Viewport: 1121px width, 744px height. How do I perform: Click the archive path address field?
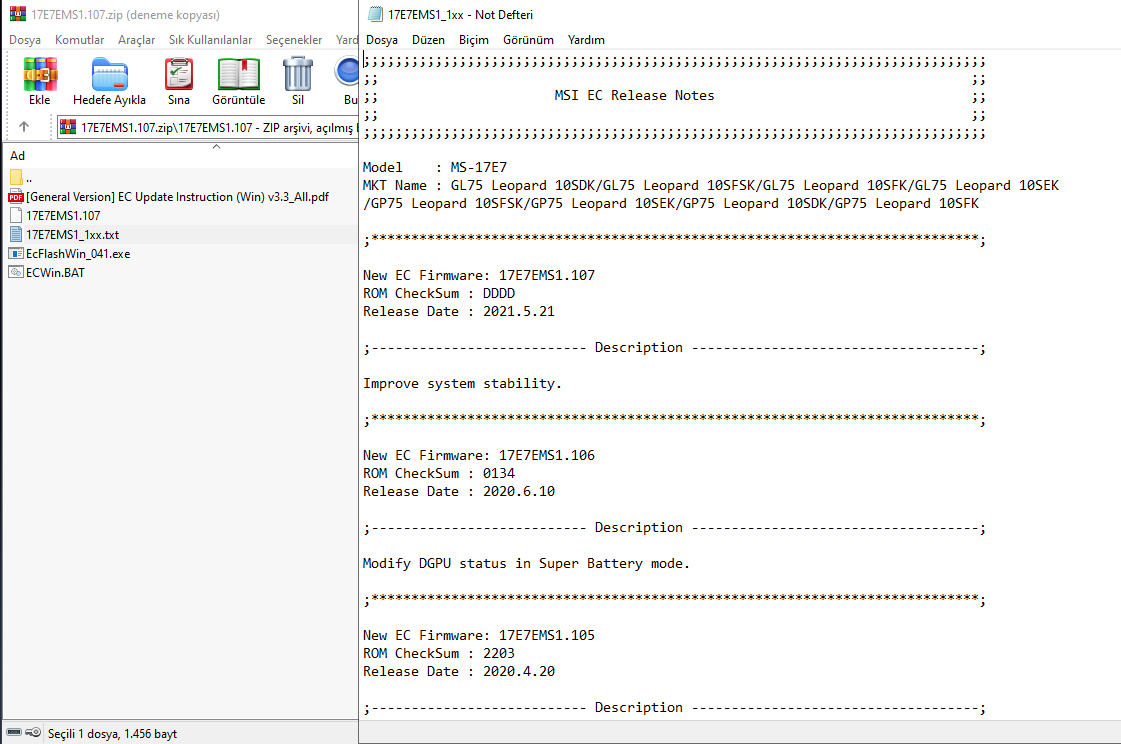click(x=207, y=127)
